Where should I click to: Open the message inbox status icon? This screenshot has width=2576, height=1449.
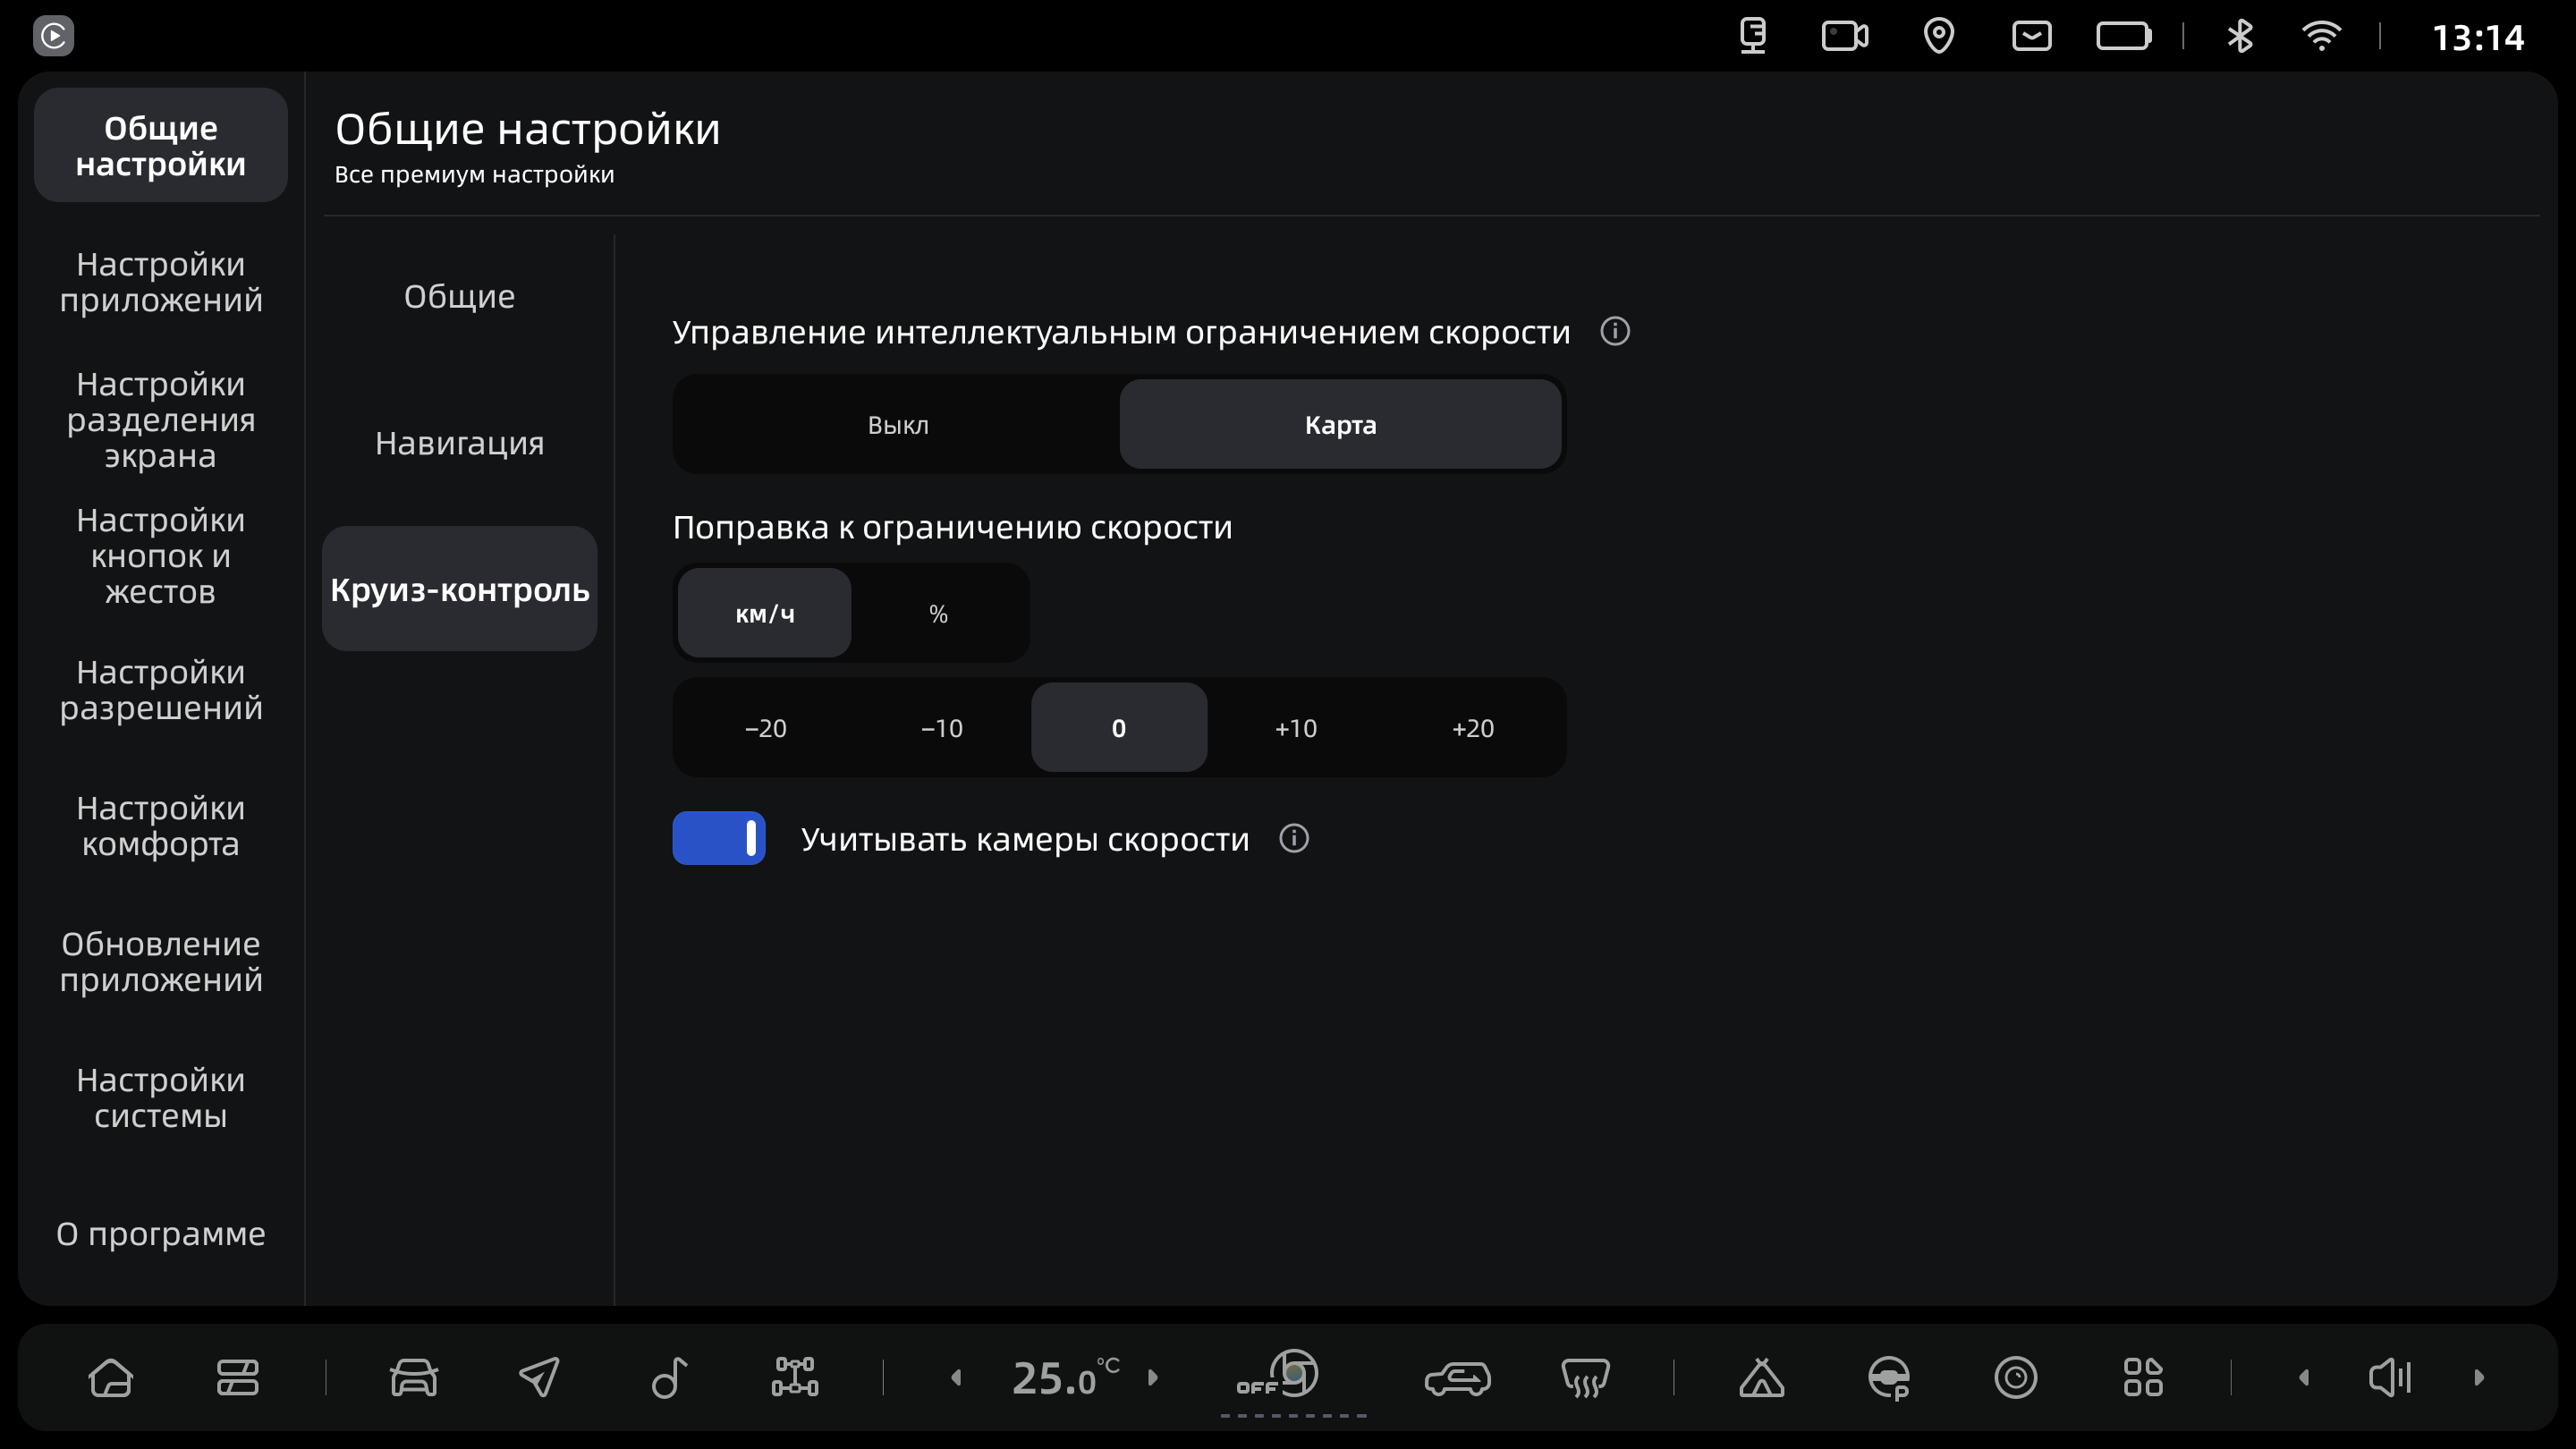(2031, 36)
